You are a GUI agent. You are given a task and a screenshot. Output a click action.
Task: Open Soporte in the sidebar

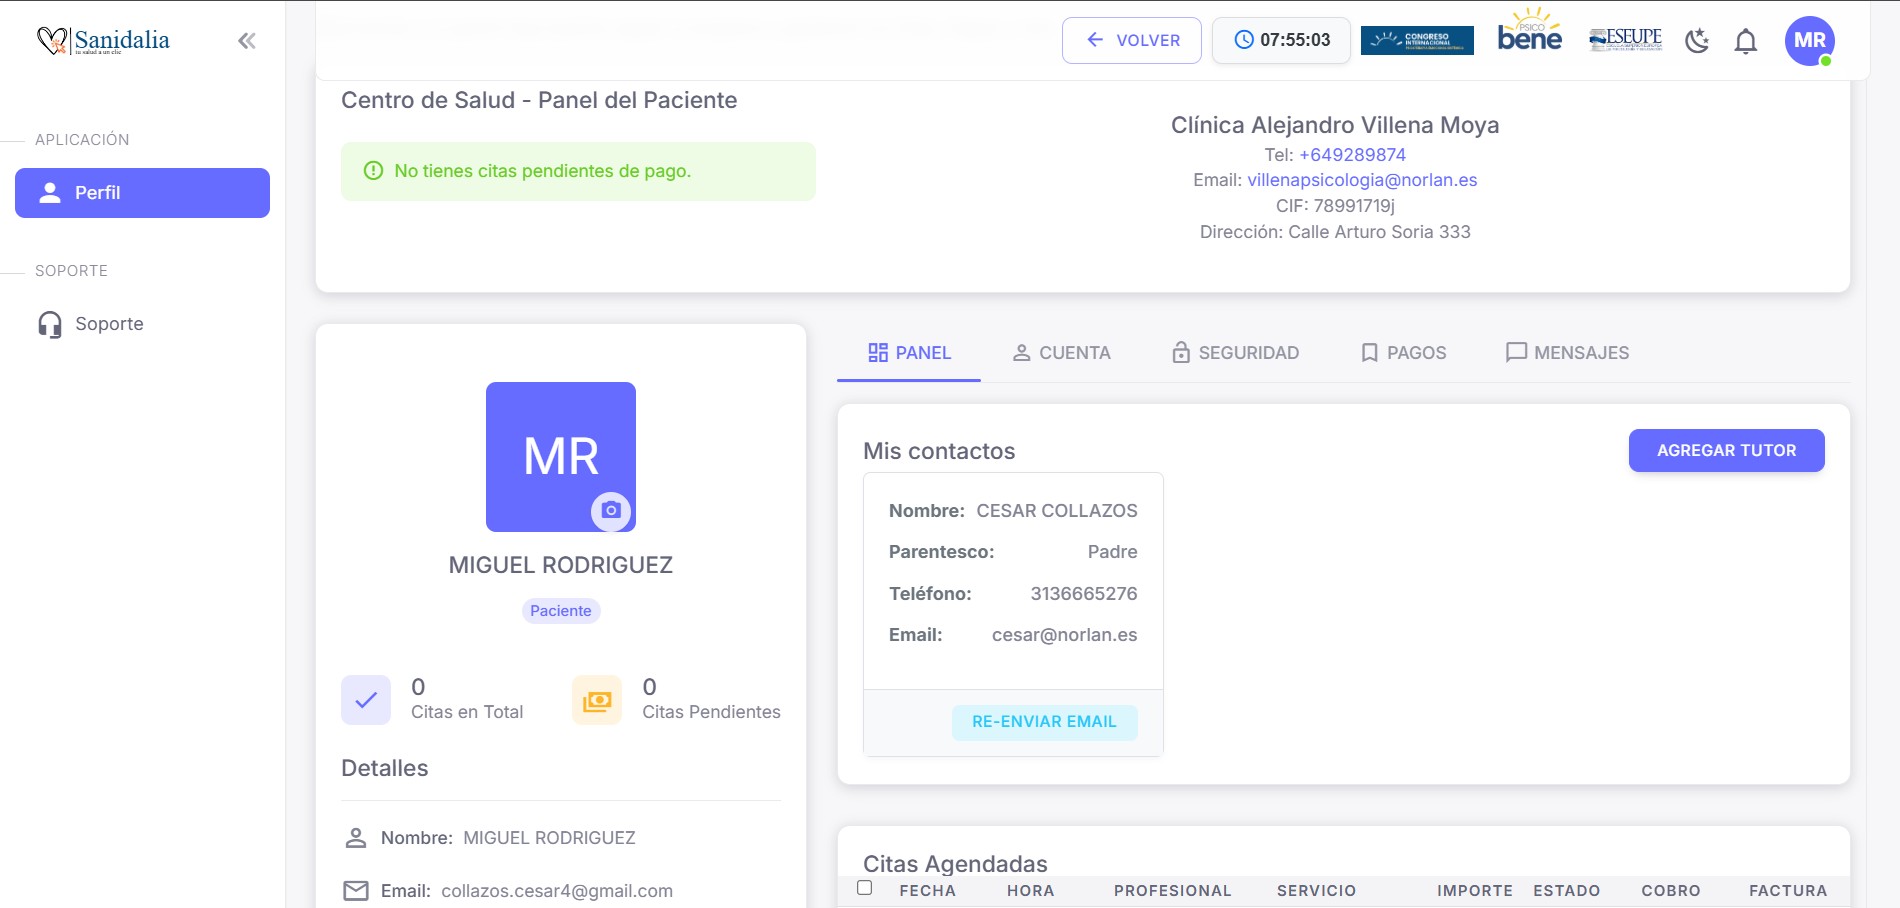click(x=109, y=324)
